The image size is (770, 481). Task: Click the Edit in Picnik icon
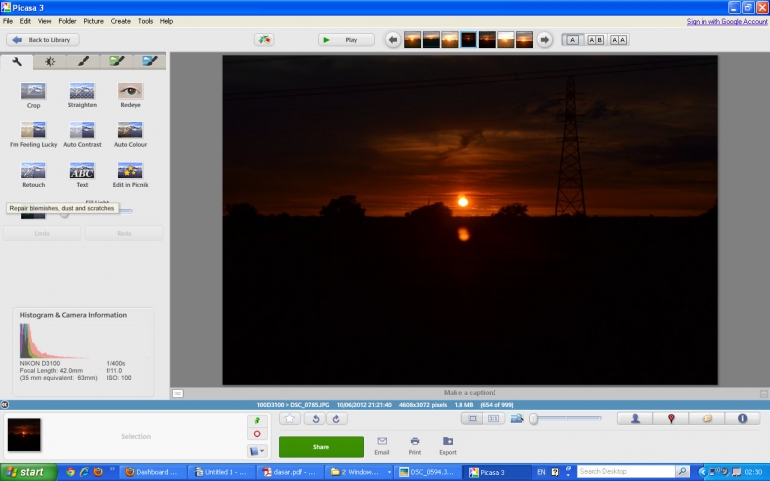click(x=130, y=172)
